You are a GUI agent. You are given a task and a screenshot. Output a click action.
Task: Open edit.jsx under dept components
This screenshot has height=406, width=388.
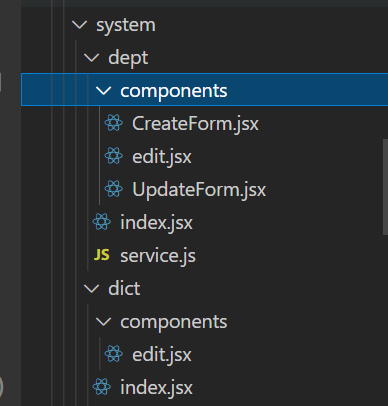coord(162,157)
